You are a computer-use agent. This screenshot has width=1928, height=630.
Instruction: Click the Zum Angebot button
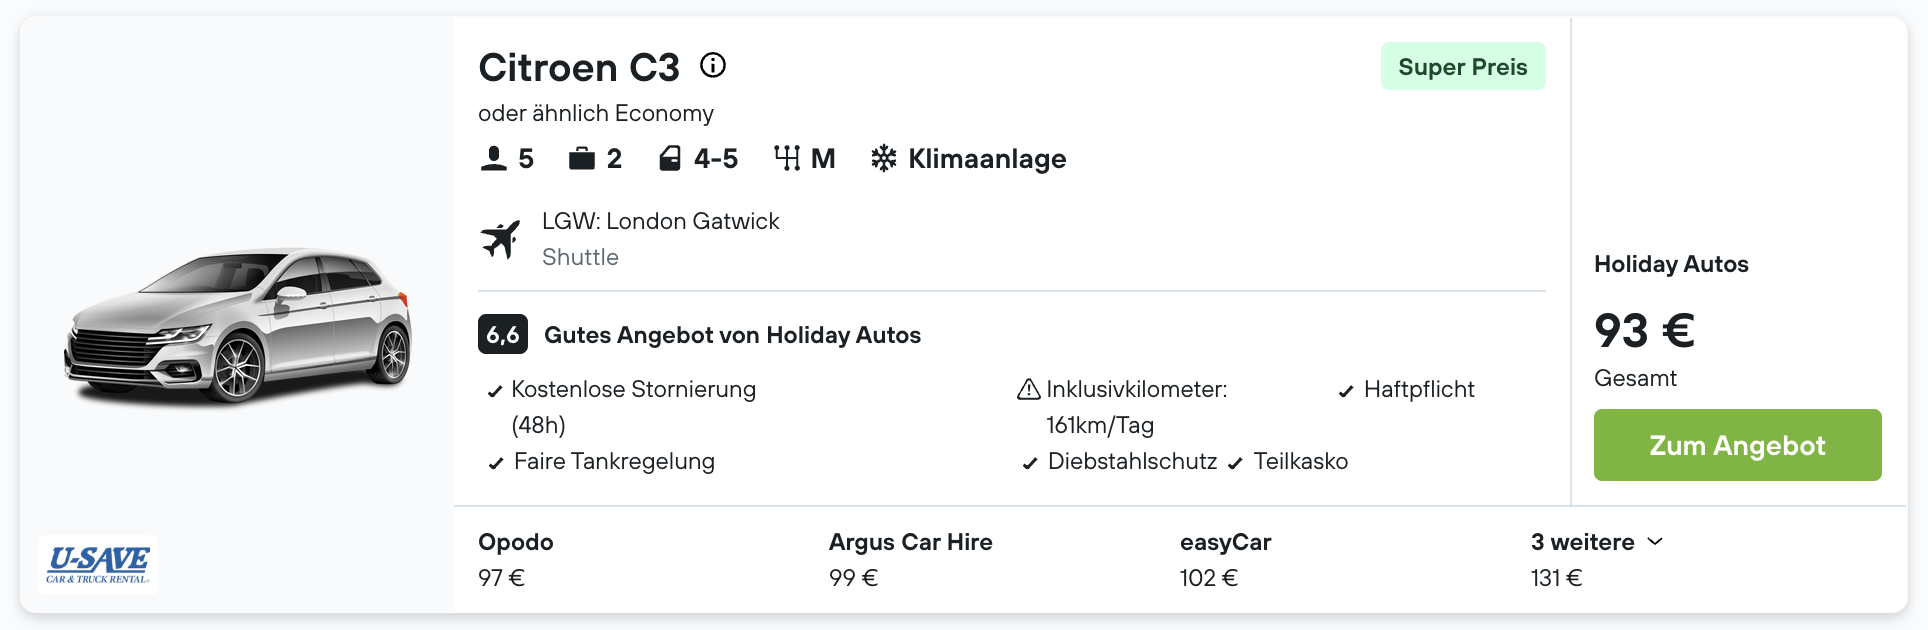click(x=1738, y=445)
